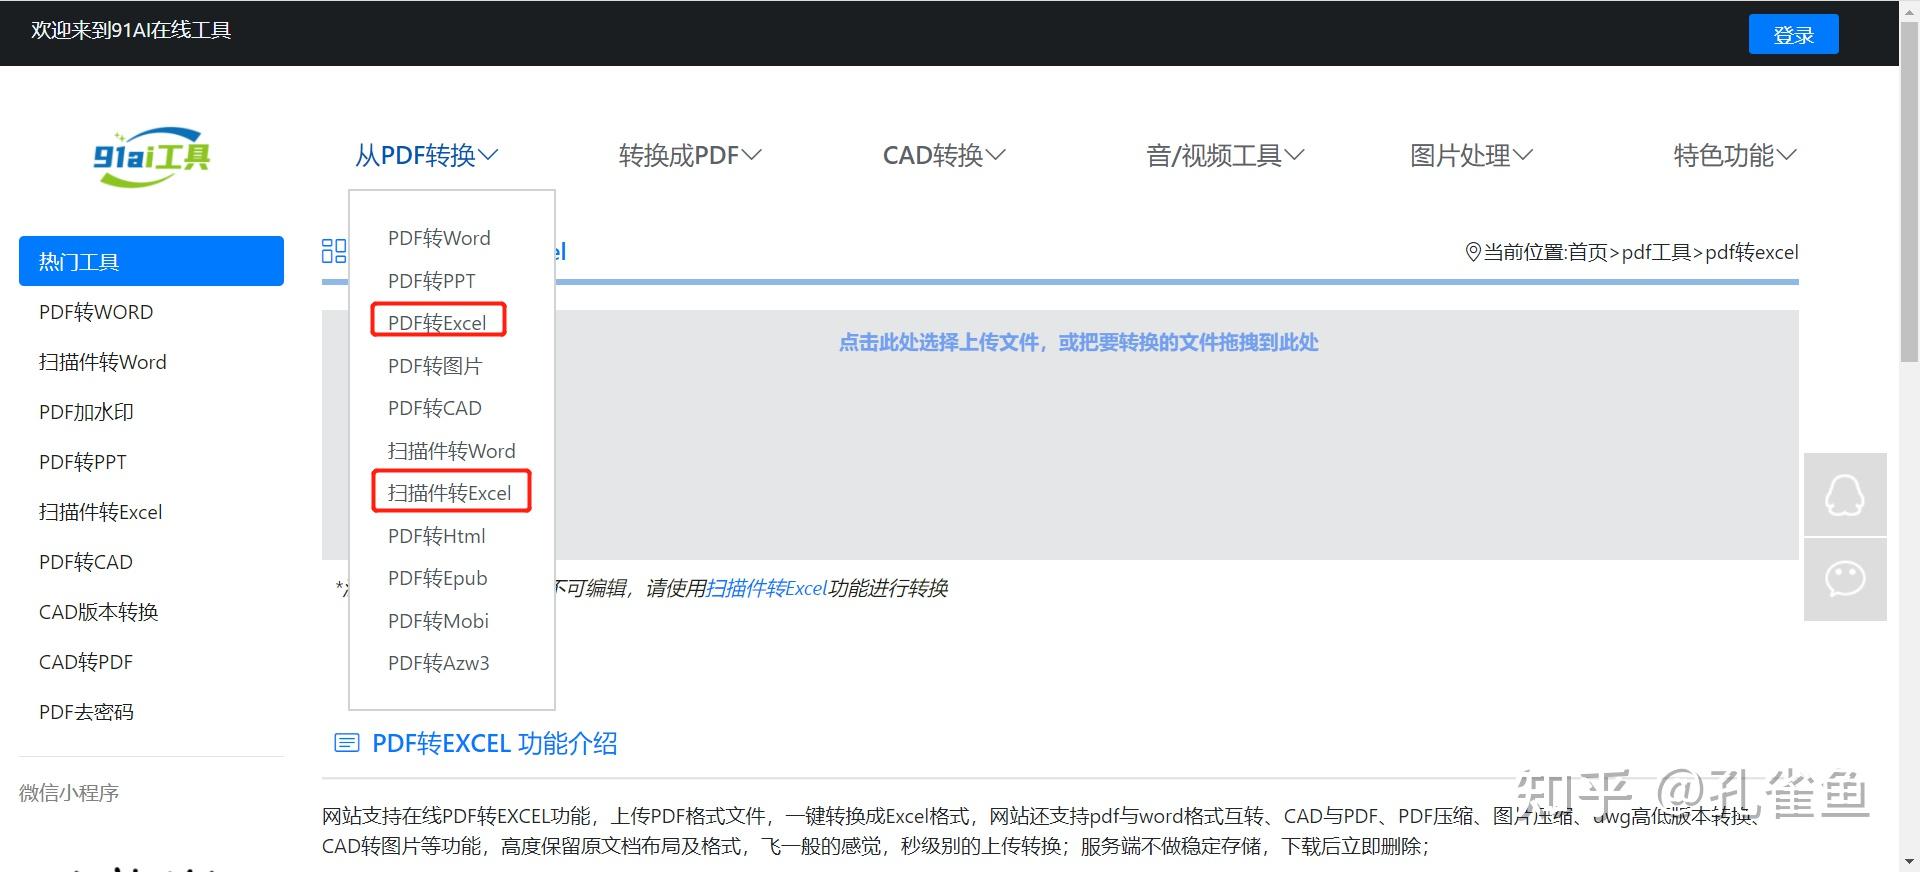Choose PDF转Mobi in the dropdown
The height and width of the screenshot is (872, 1920).
[439, 621]
